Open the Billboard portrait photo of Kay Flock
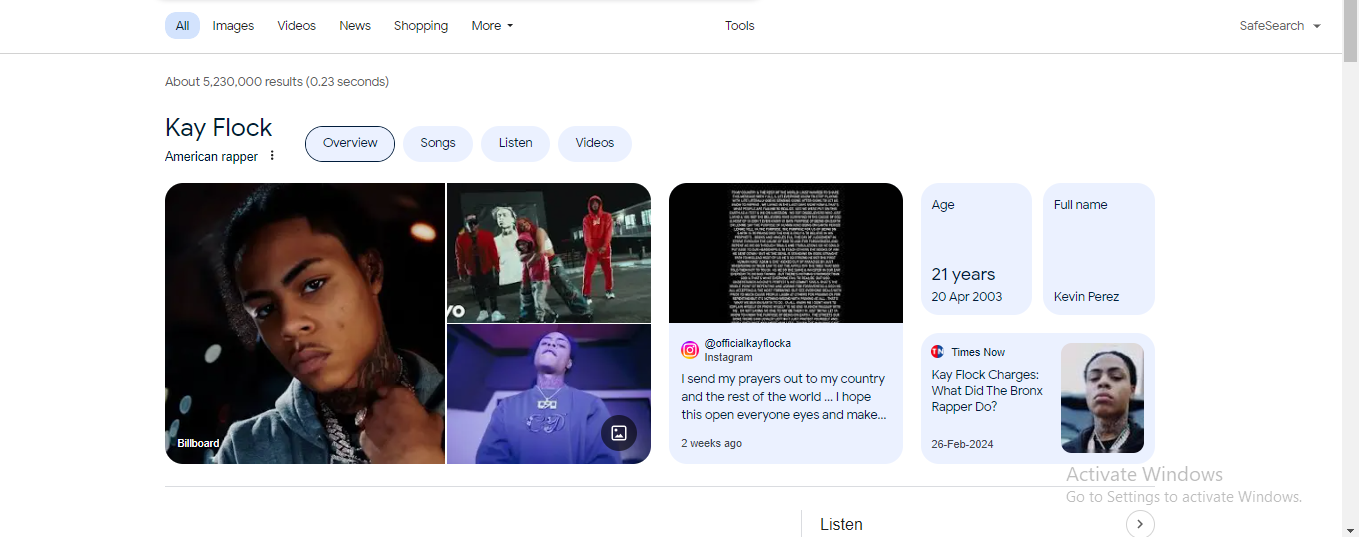This screenshot has height=537, width=1359. pos(305,323)
